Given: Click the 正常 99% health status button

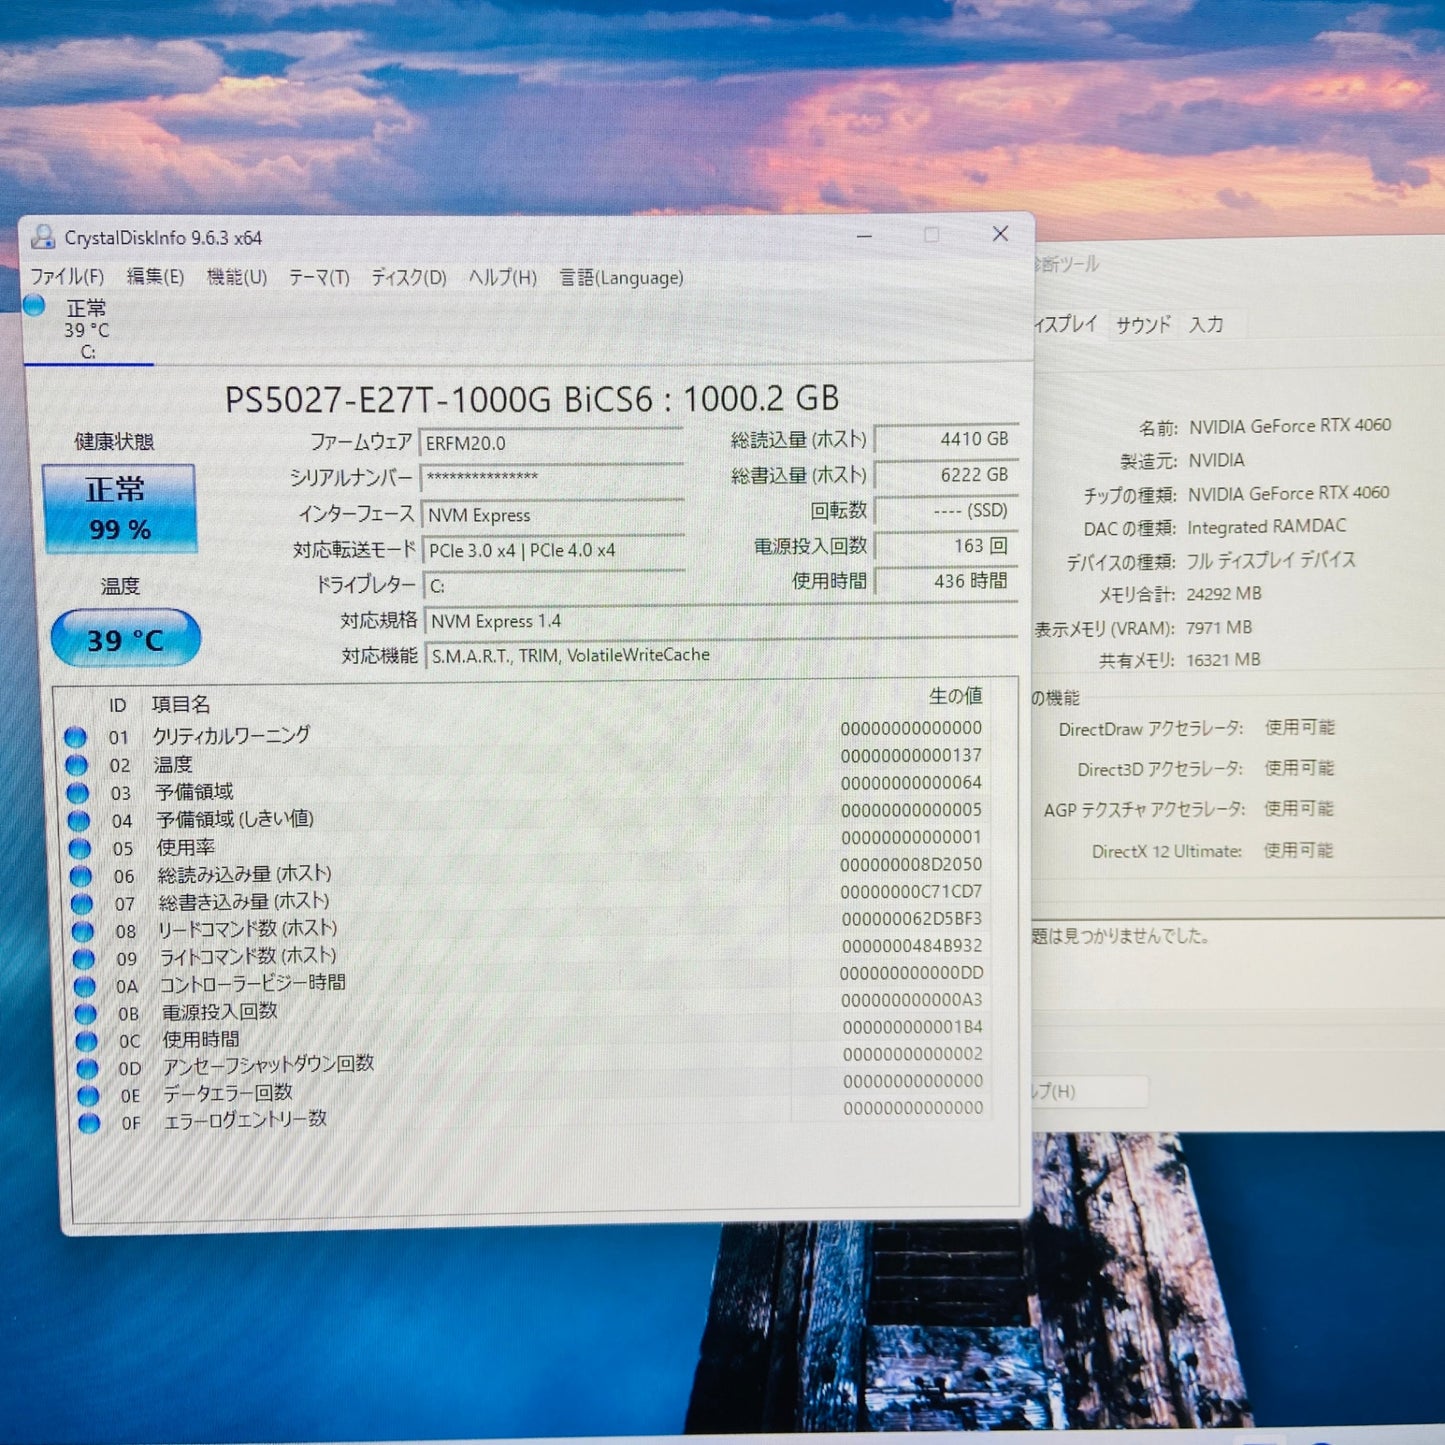Looking at the screenshot, I should click(x=121, y=507).
